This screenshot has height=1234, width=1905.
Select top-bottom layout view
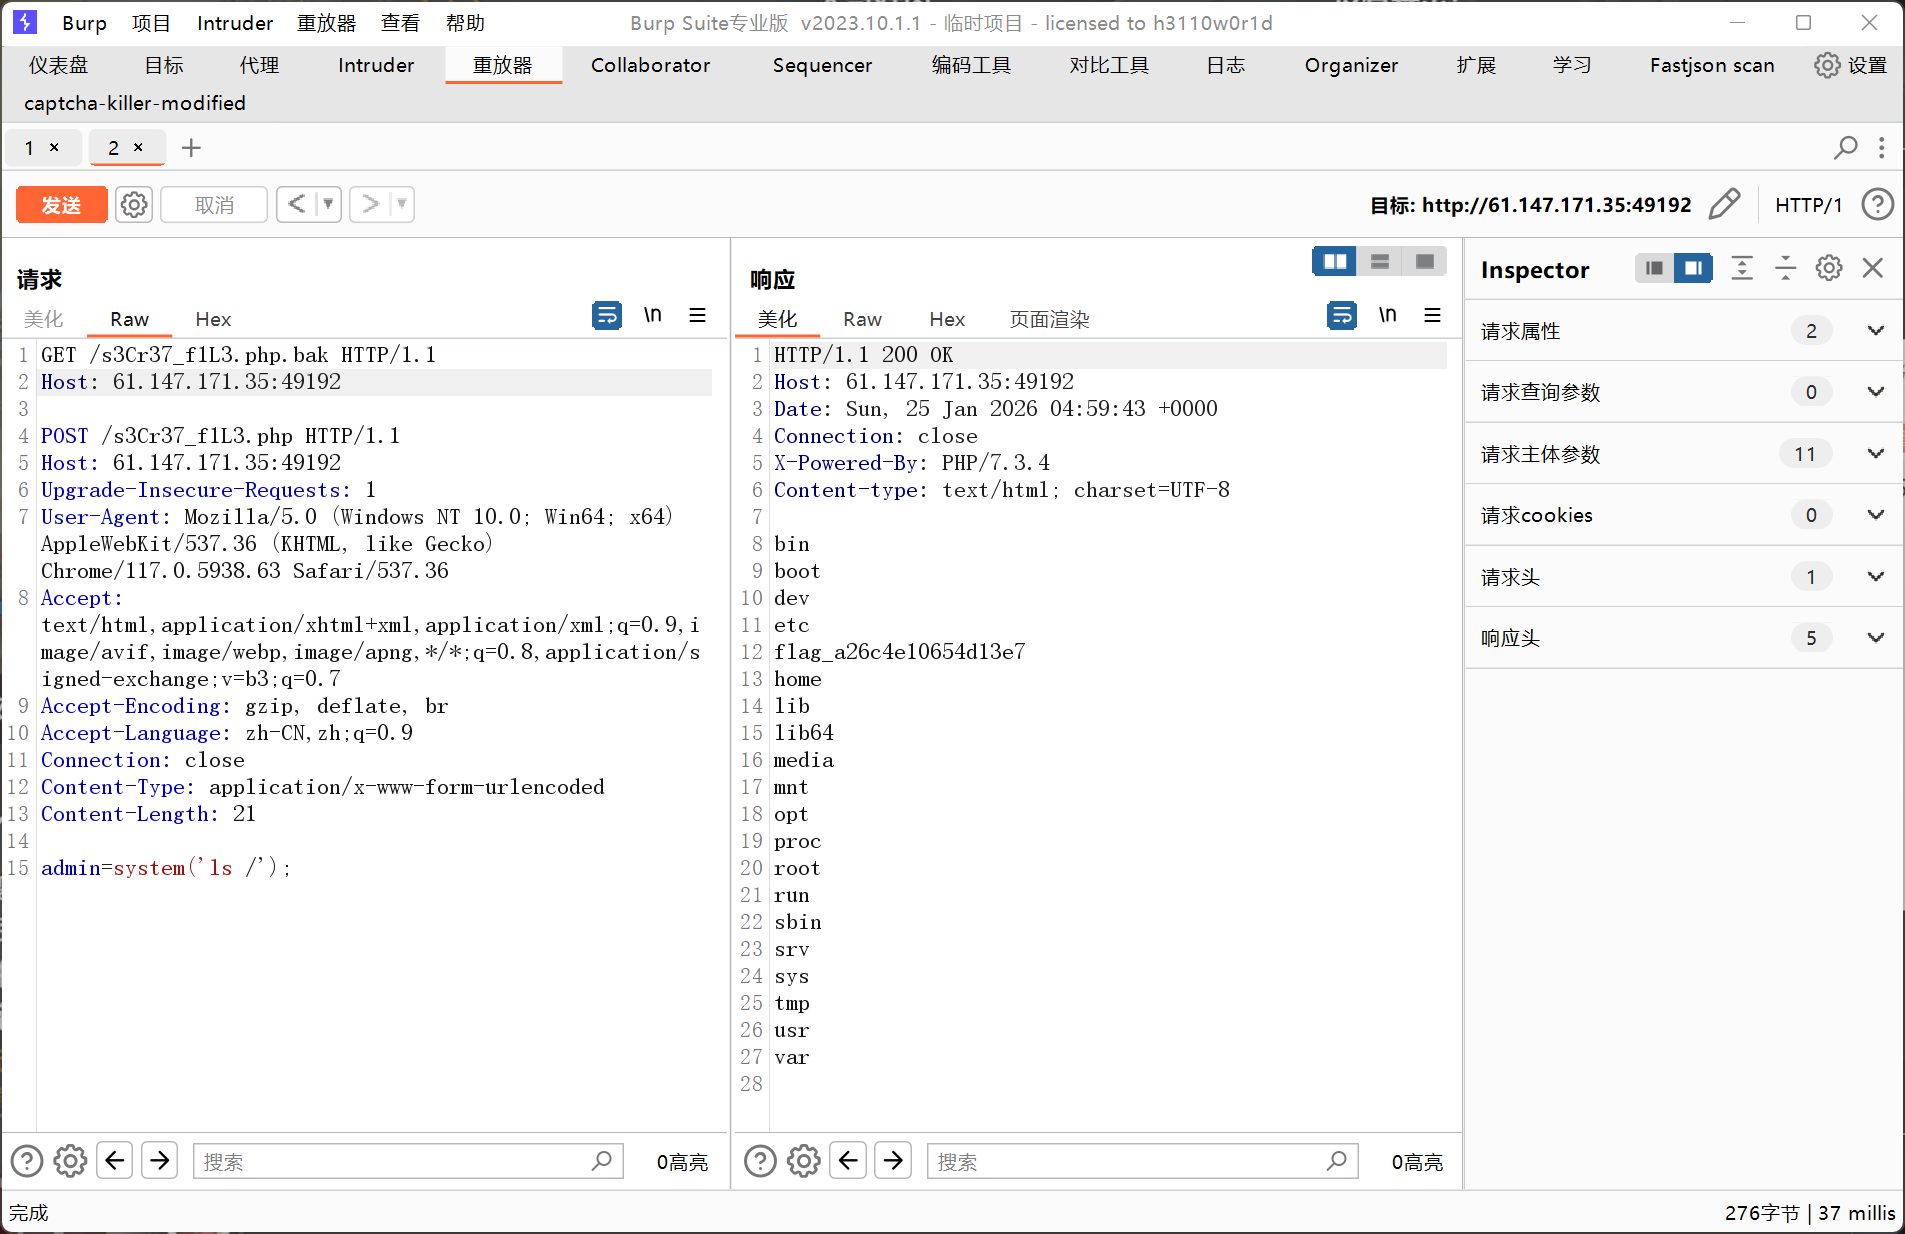pyautogui.click(x=1380, y=262)
